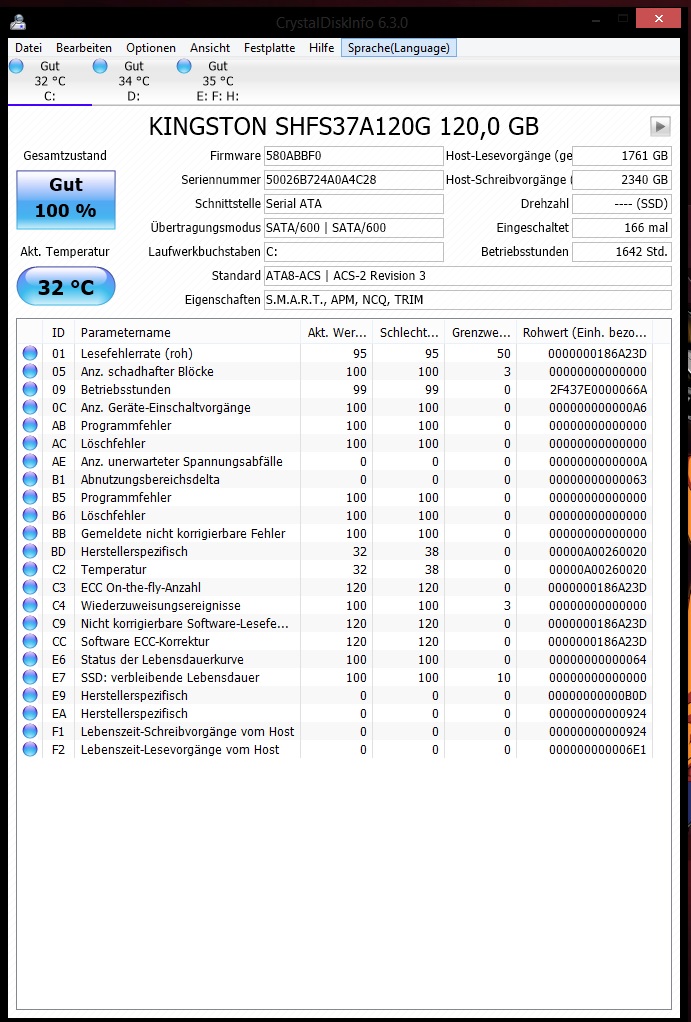Viewport: 691px width, 1022px height.
Task: Click status orb for Lebenszeit-Lesevorgänge vom Host
Action: click(x=30, y=749)
